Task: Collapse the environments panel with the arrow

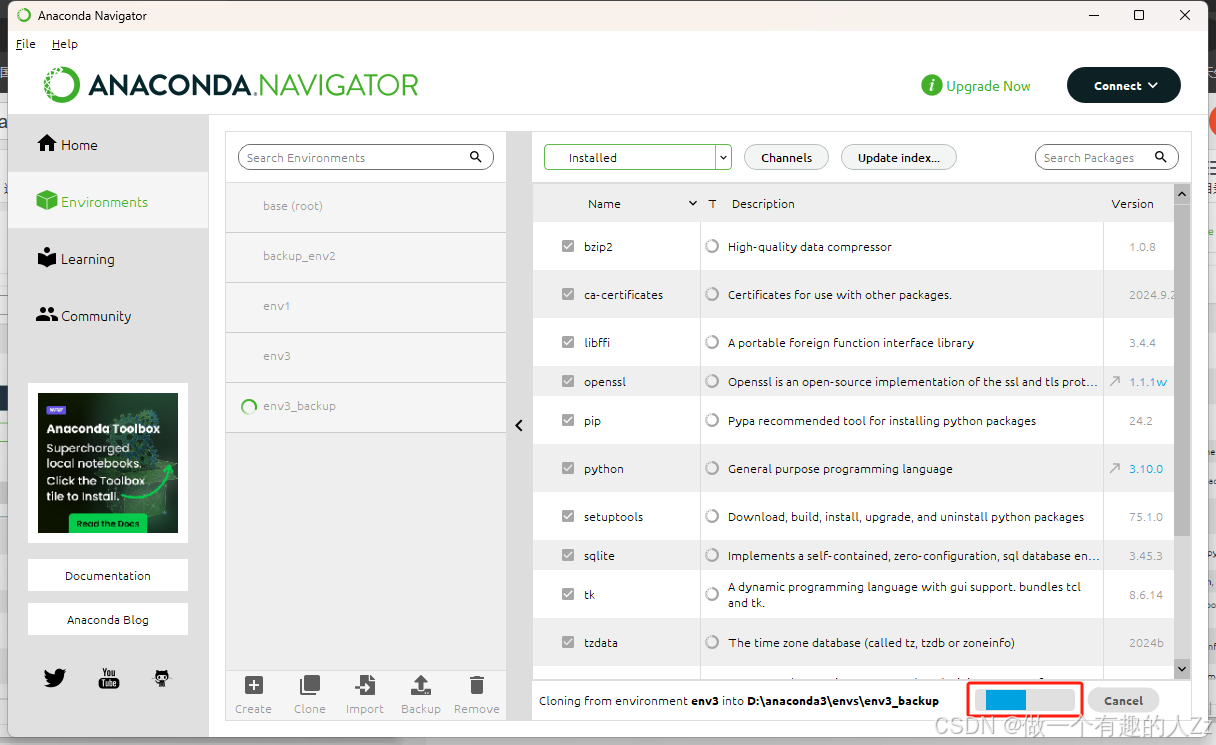Action: coord(519,425)
